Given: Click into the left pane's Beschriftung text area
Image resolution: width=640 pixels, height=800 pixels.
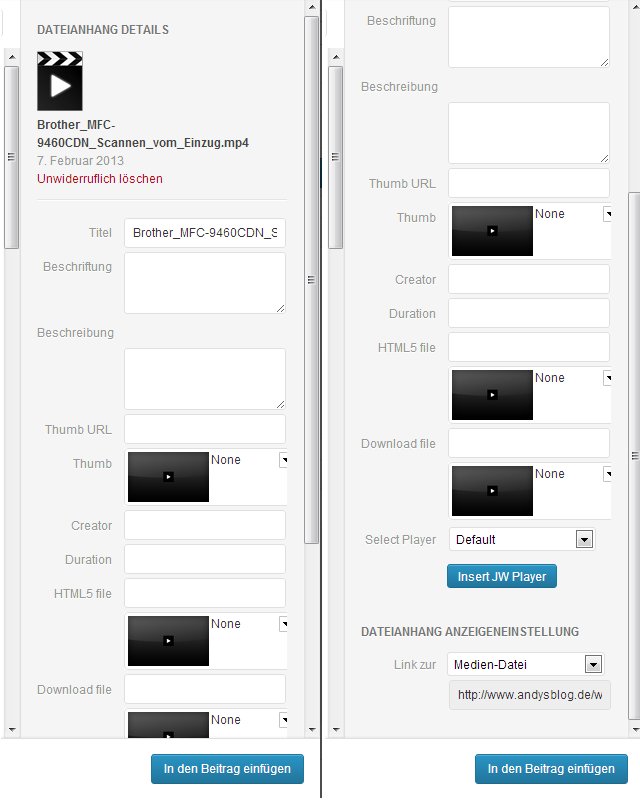Looking at the screenshot, I should point(205,282).
